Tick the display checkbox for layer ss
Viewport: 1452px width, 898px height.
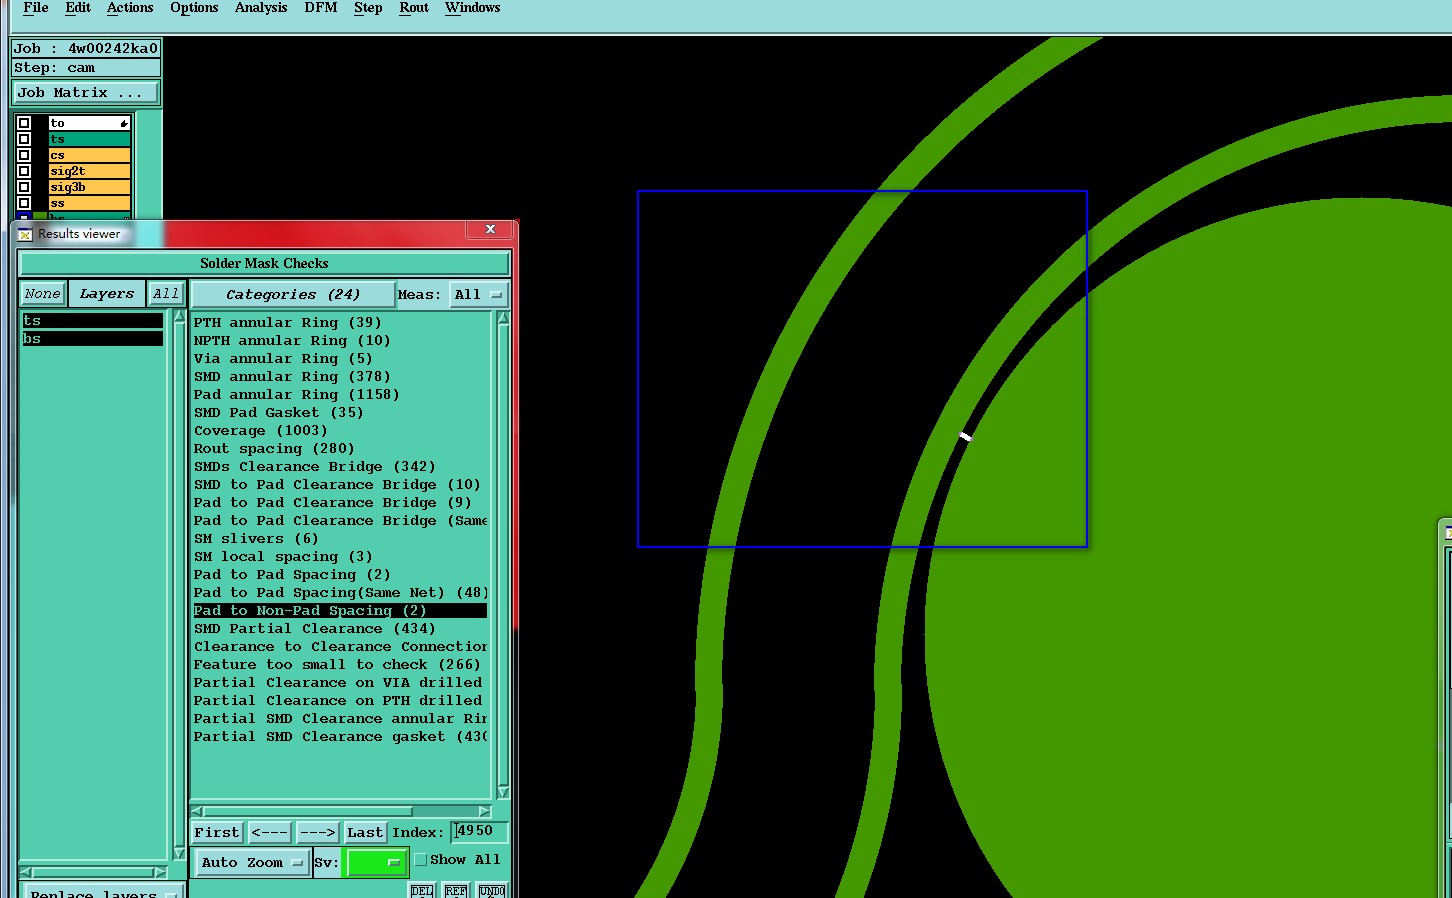click(x=24, y=203)
